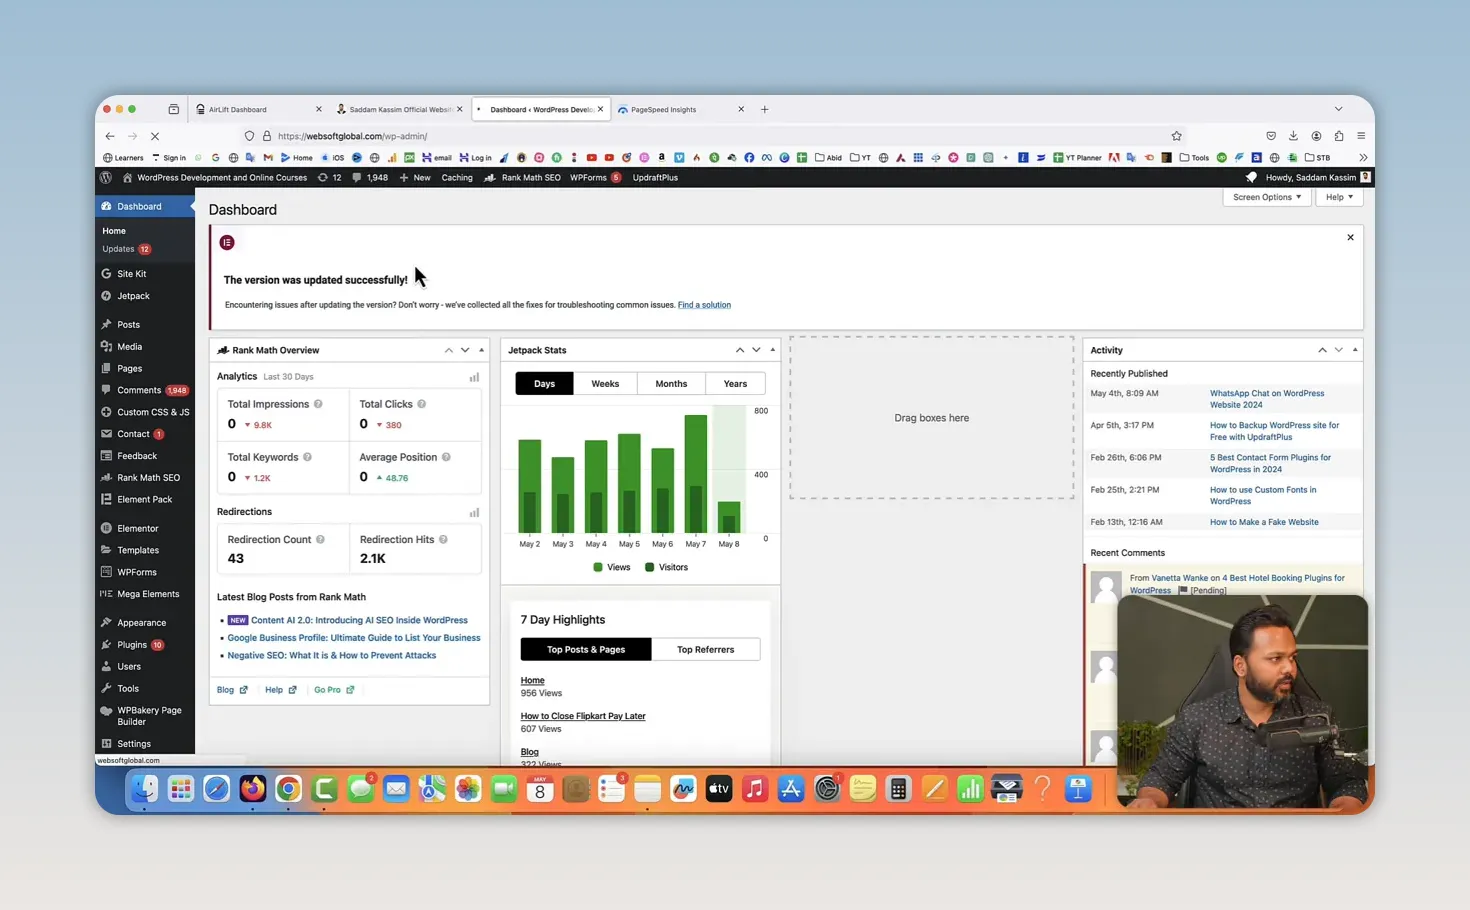Select the Top Posts & Pages tab
Viewport: 1470px width, 910px height.
586,650
